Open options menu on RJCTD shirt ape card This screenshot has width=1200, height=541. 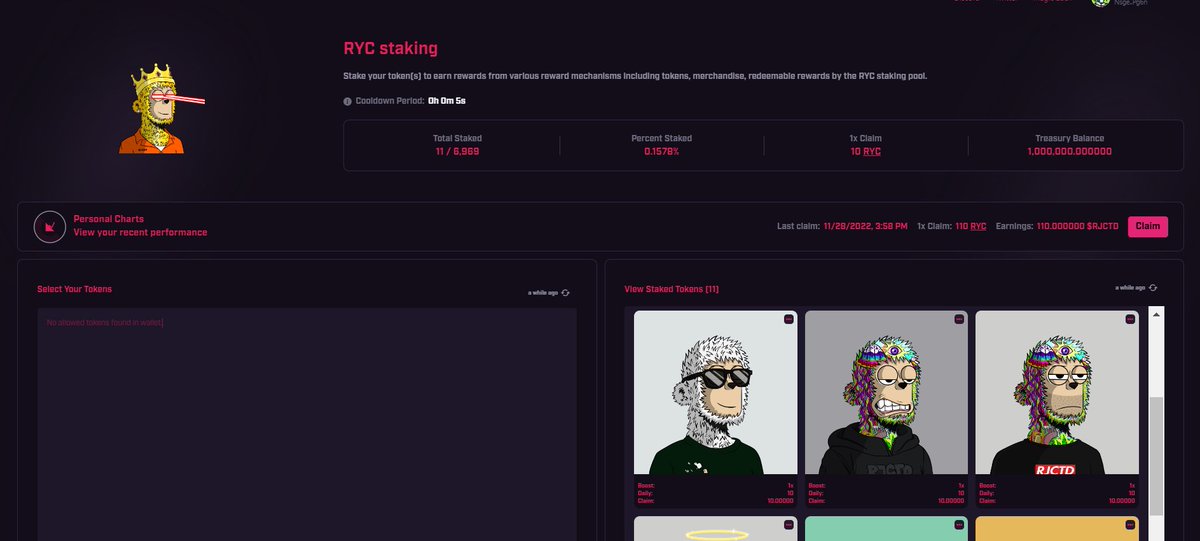[x=1130, y=319]
